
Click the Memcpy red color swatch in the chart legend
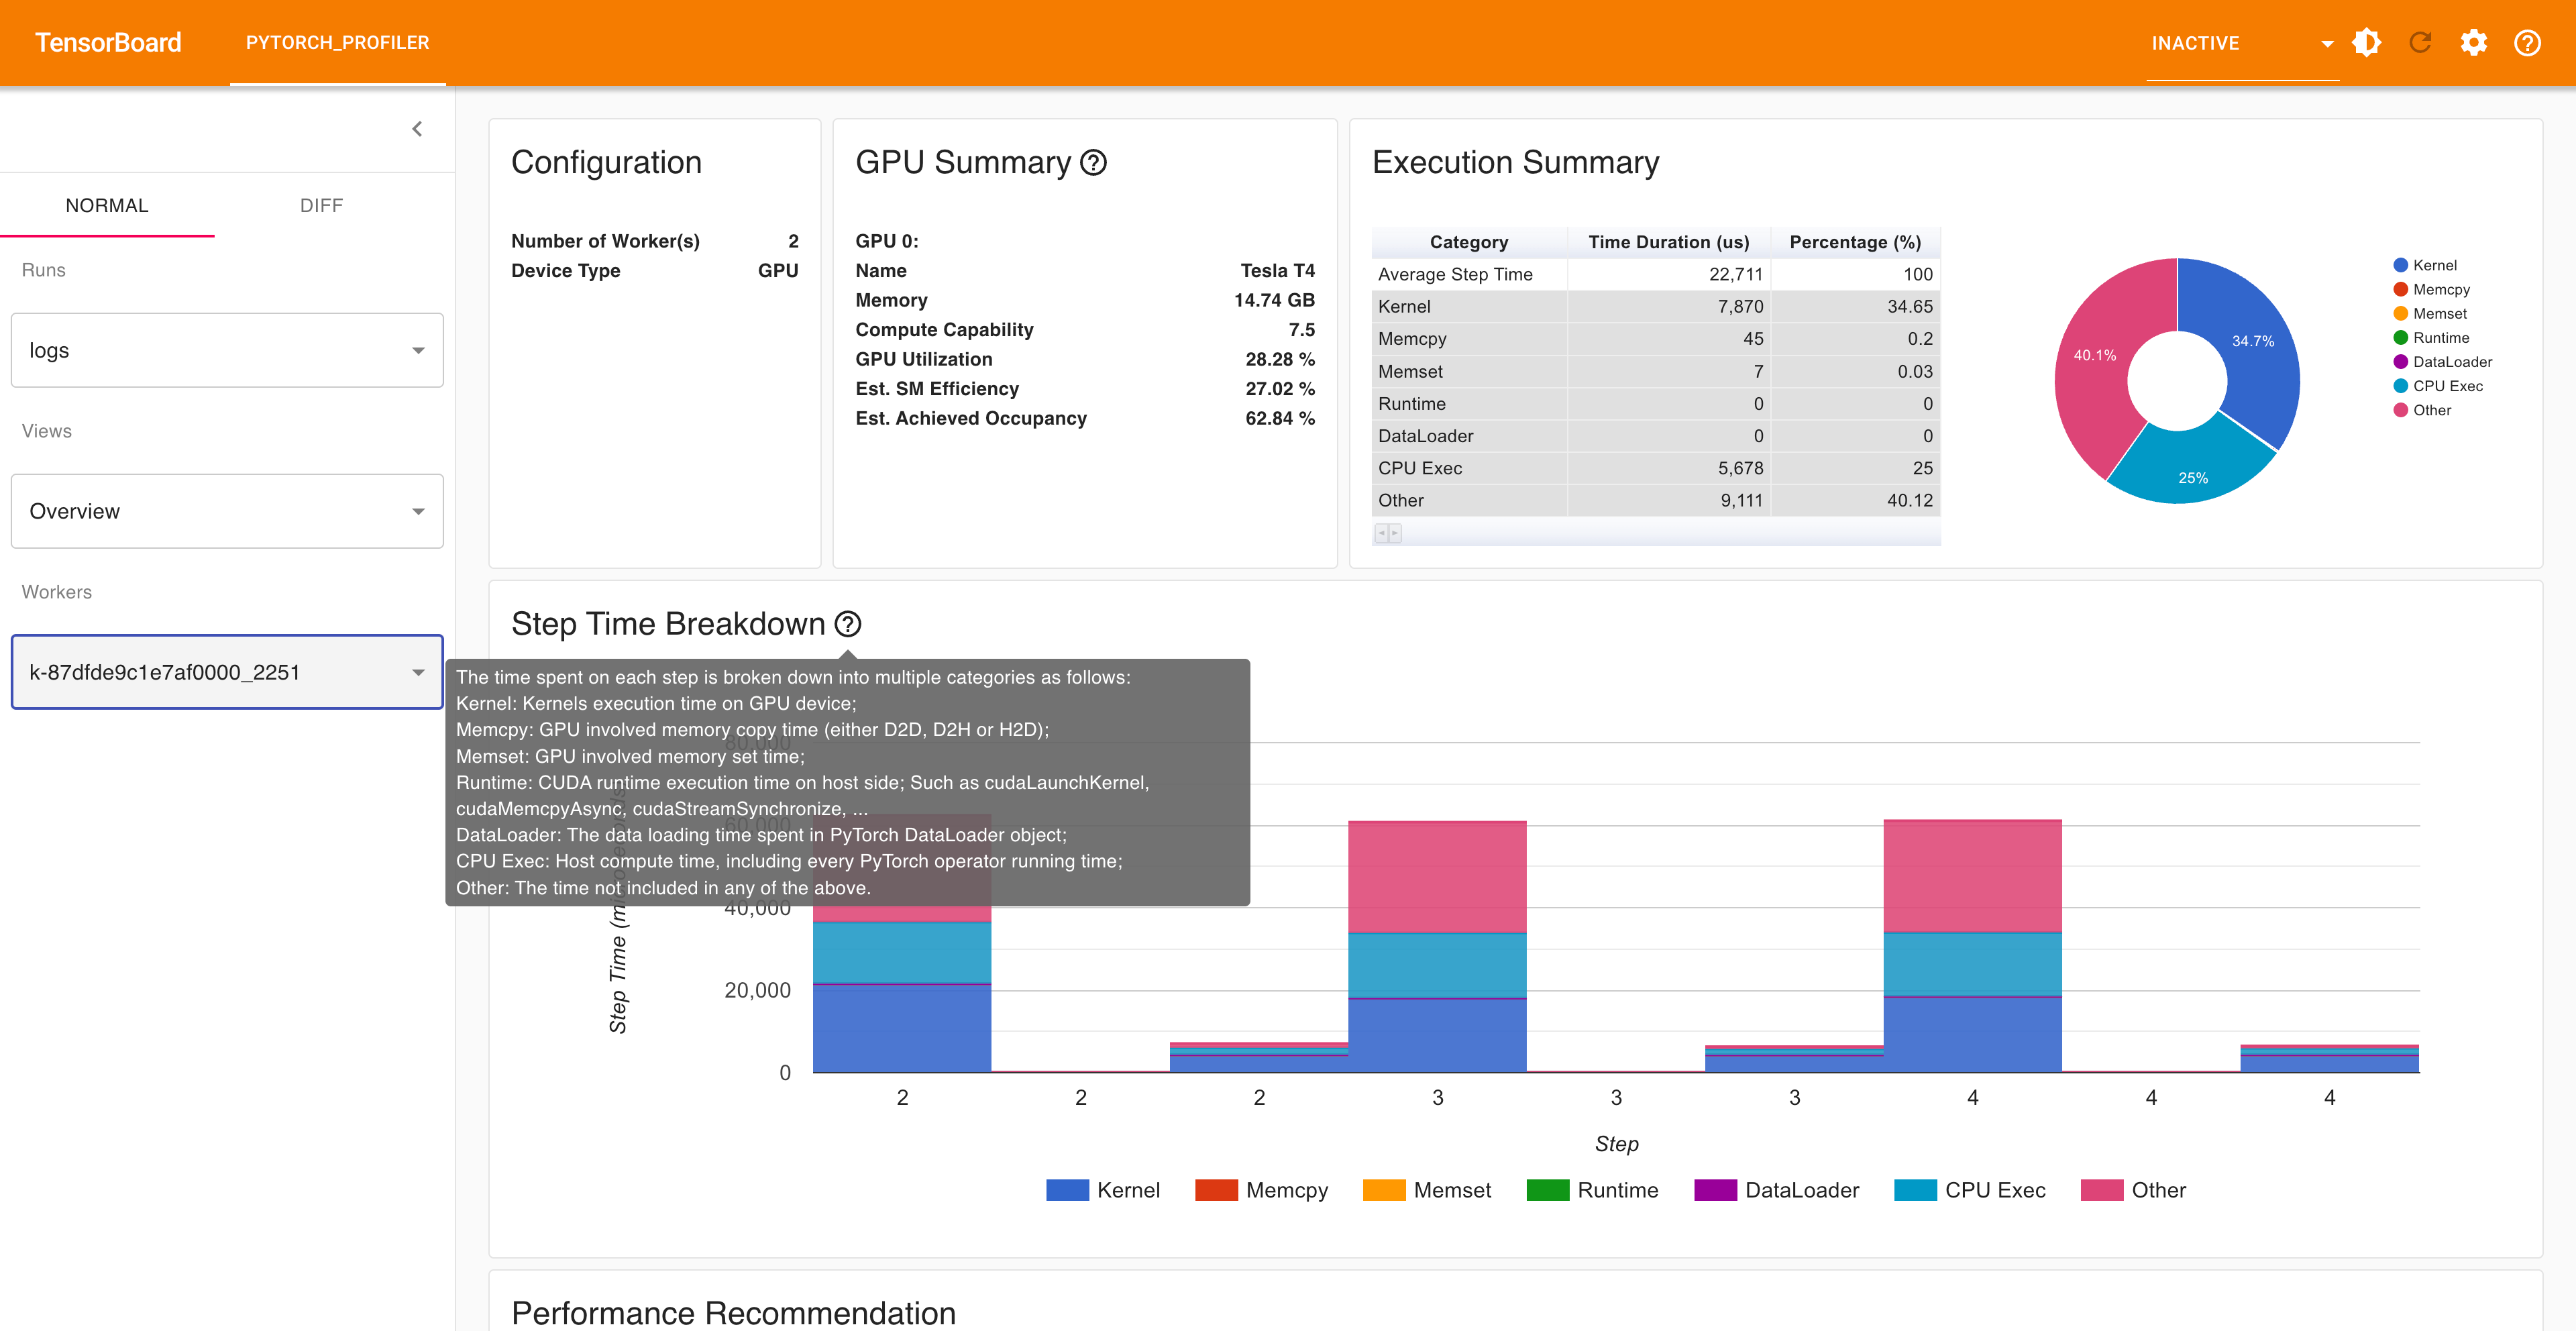point(1216,1190)
